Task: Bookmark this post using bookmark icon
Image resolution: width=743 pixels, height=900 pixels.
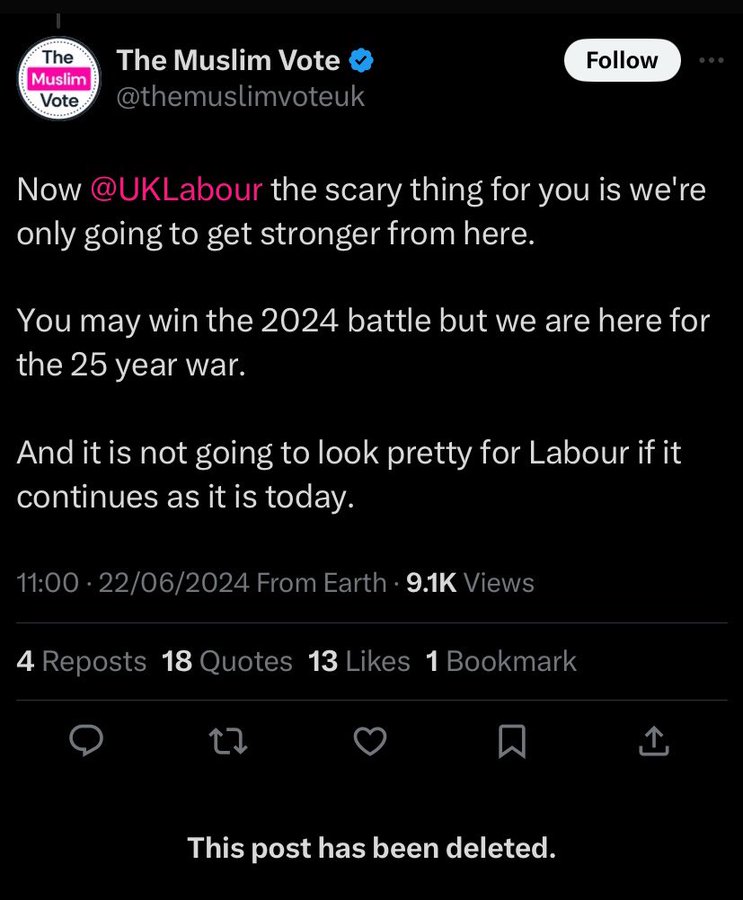Action: click(x=512, y=741)
